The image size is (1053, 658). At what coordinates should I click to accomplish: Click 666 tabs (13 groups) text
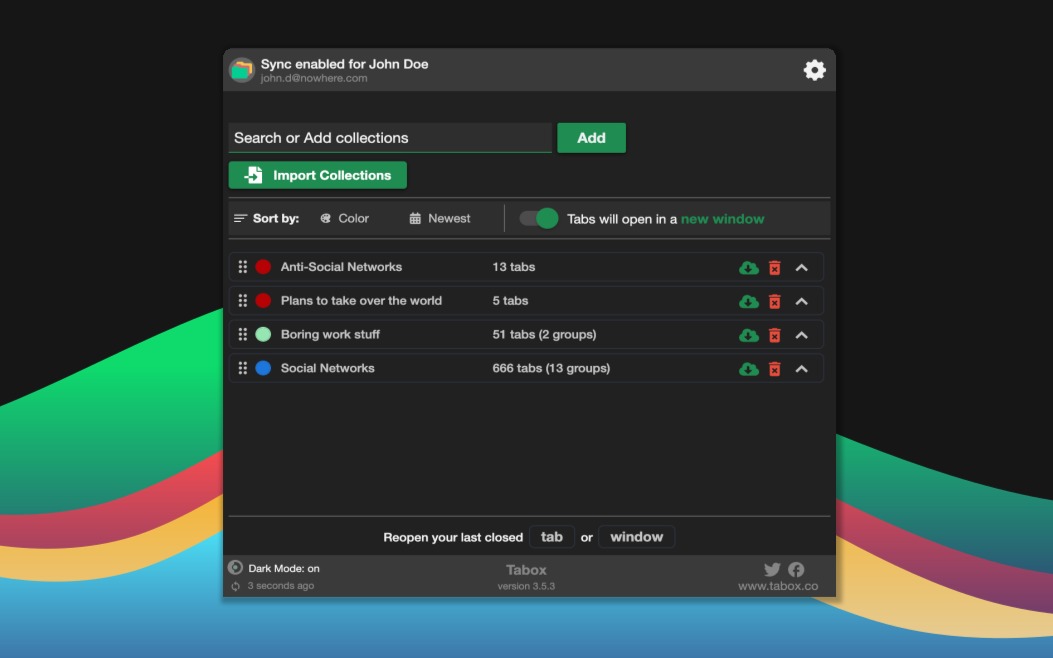pos(551,367)
